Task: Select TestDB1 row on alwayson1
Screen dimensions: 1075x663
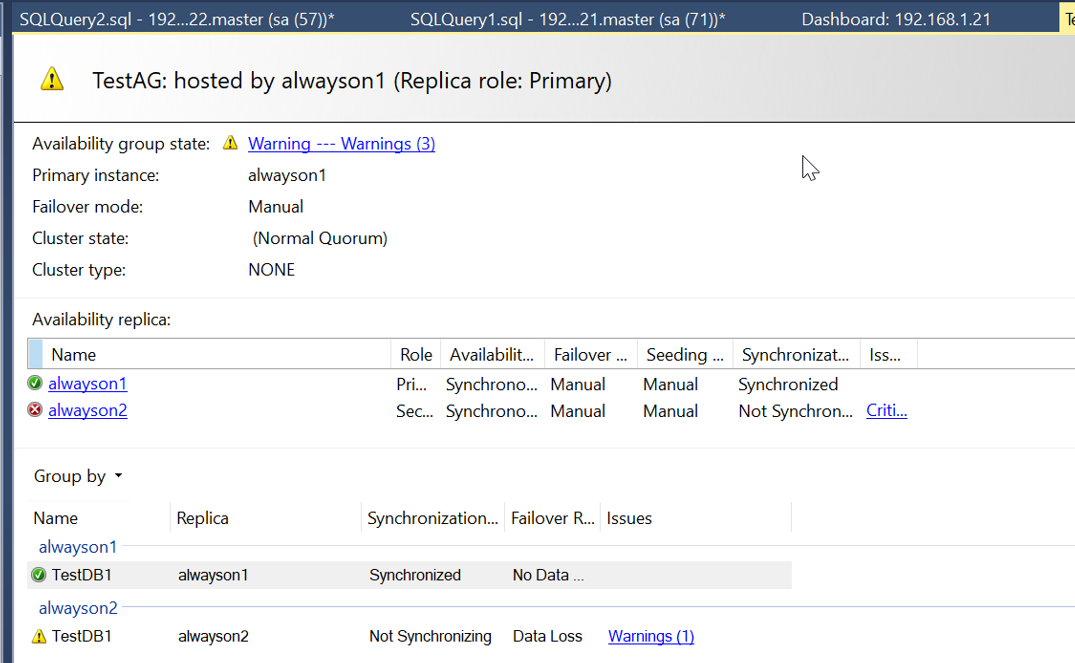Action: pyautogui.click(x=409, y=575)
